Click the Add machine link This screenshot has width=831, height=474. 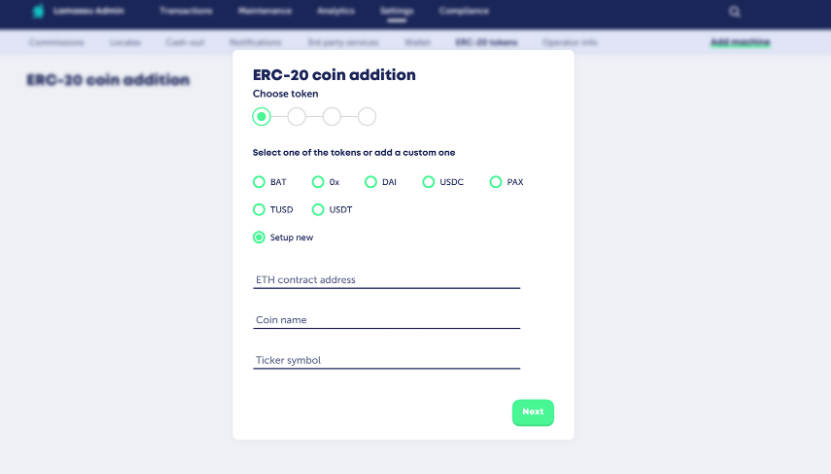click(x=740, y=42)
